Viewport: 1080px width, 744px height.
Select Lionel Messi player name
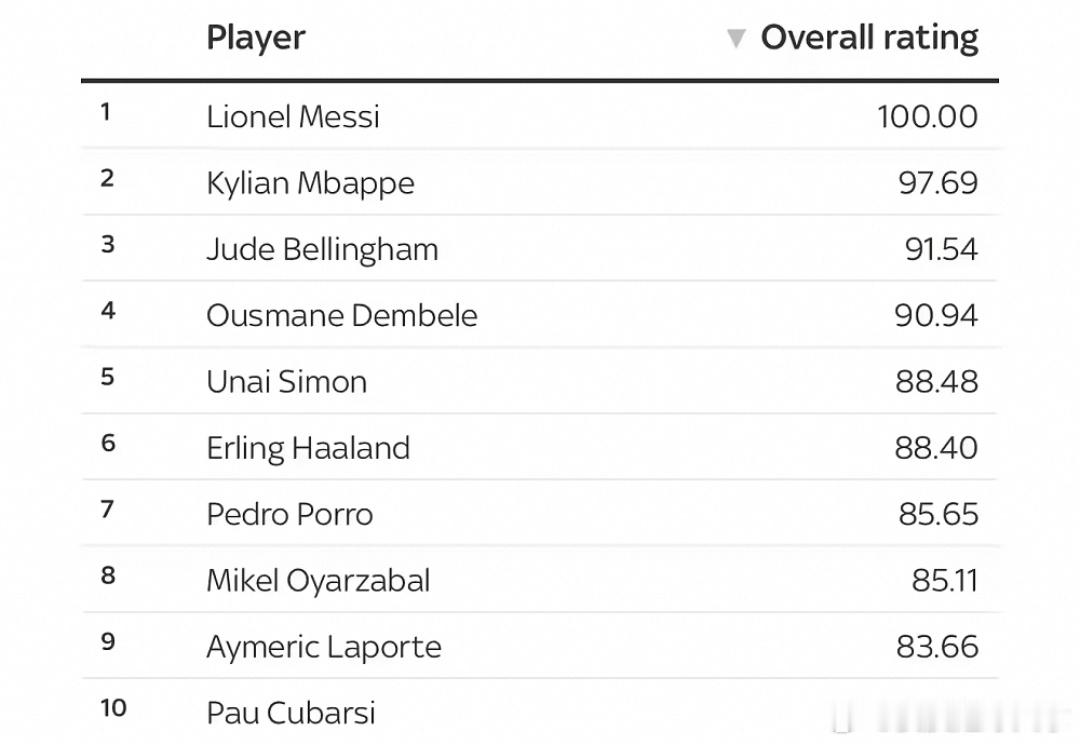click(293, 116)
